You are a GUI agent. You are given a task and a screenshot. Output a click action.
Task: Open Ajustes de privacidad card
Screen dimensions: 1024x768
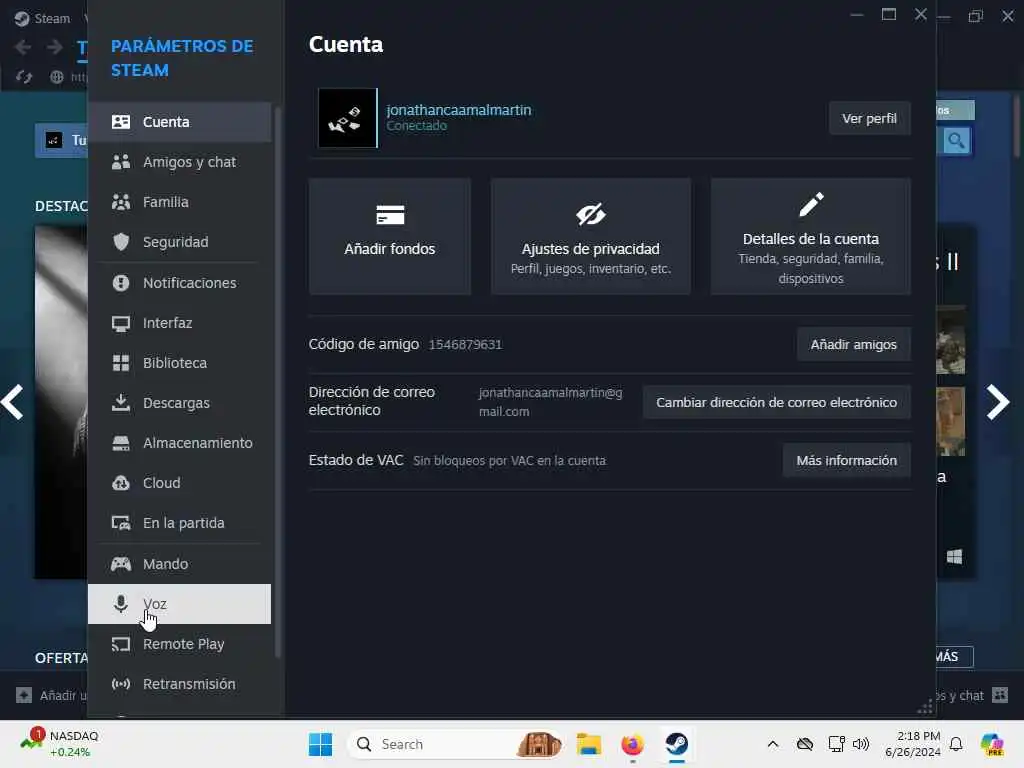590,236
